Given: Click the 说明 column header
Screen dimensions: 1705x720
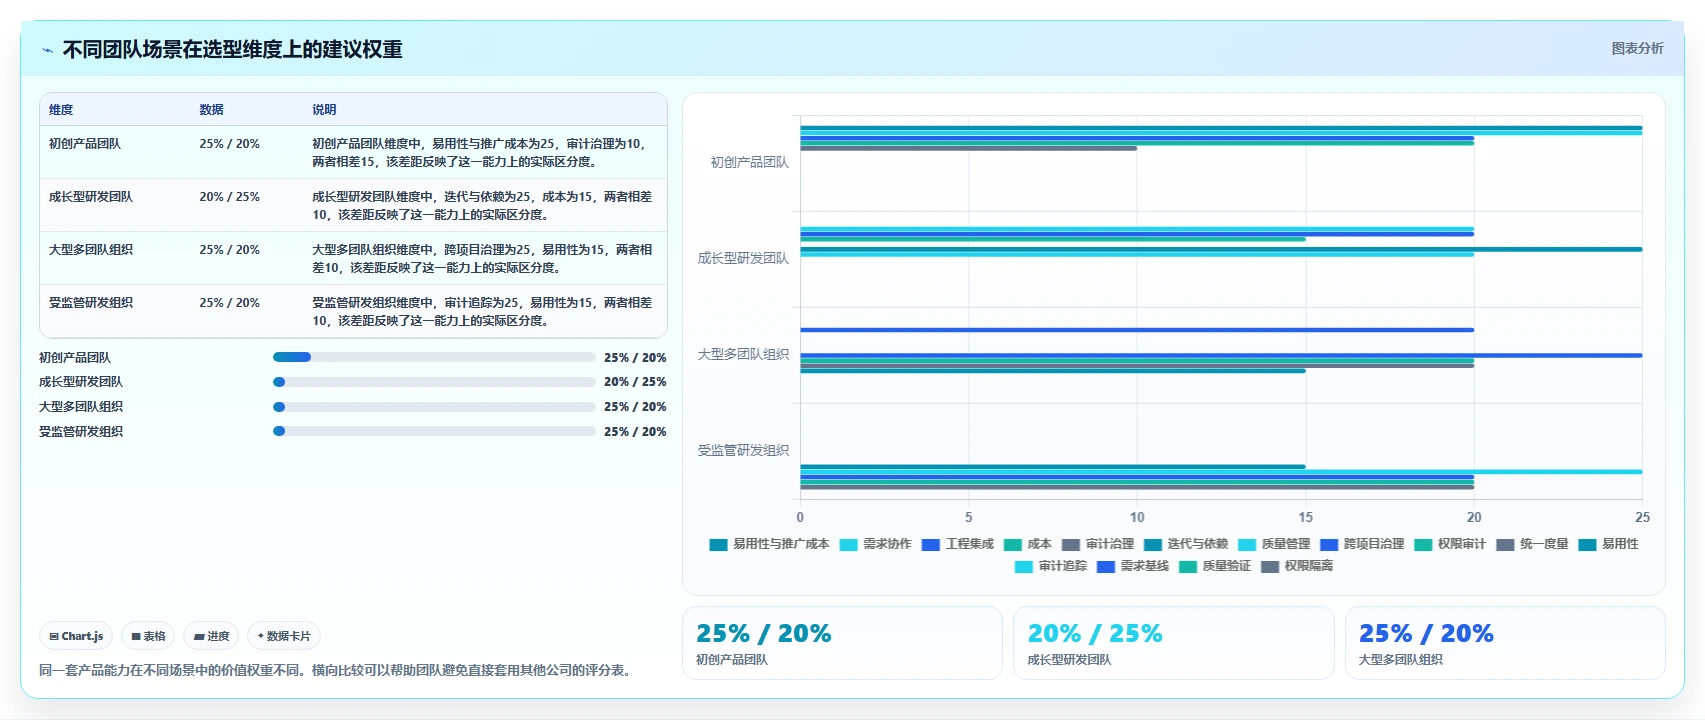Looking at the screenshot, I should [x=324, y=110].
